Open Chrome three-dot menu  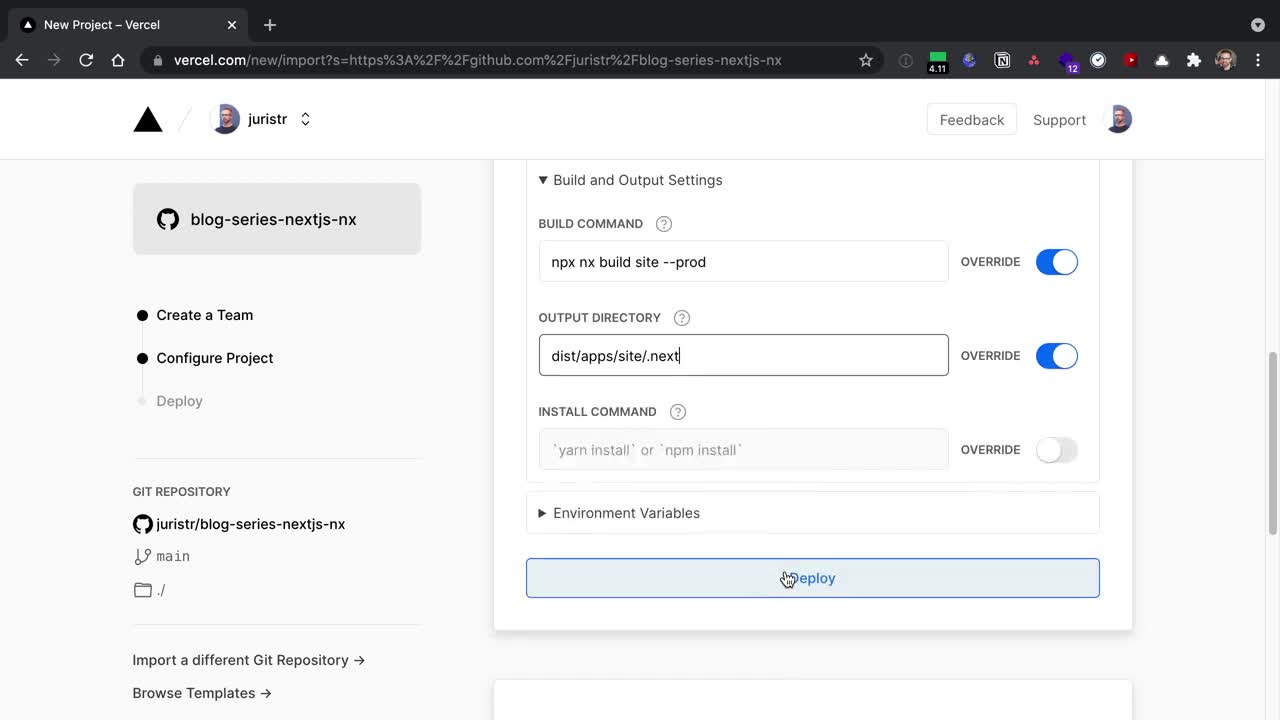1258,60
